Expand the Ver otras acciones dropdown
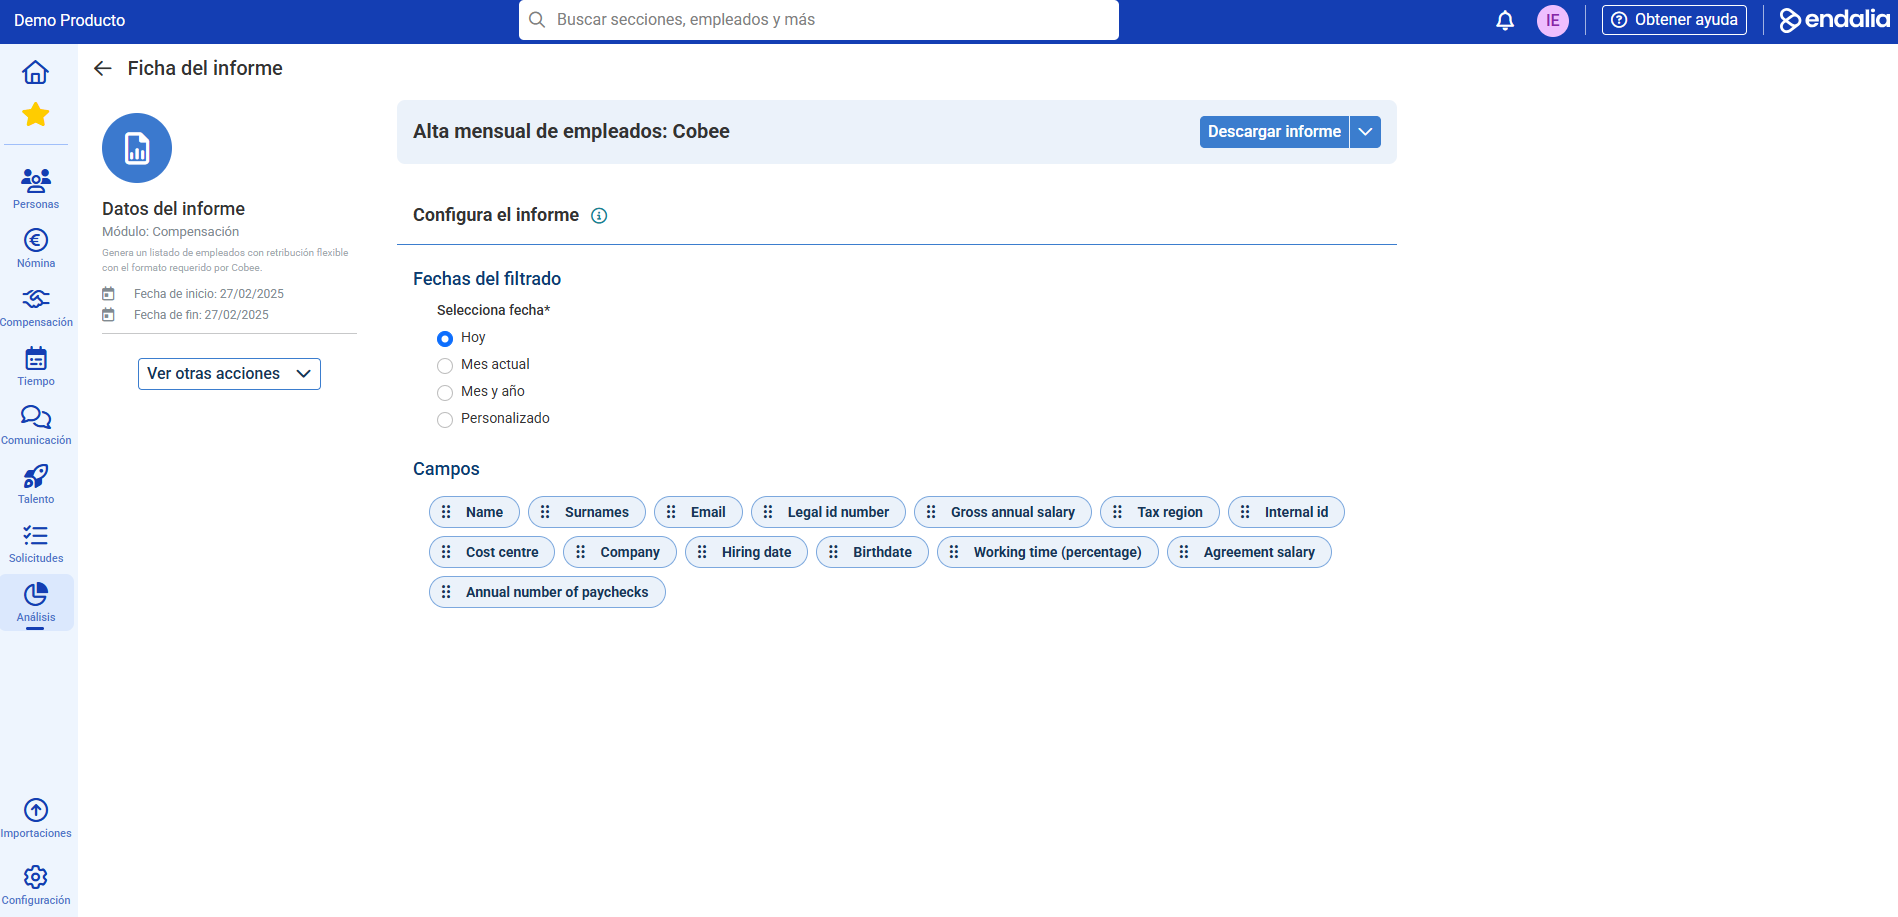The height and width of the screenshot is (917, 1898). [x=229, y=374]
